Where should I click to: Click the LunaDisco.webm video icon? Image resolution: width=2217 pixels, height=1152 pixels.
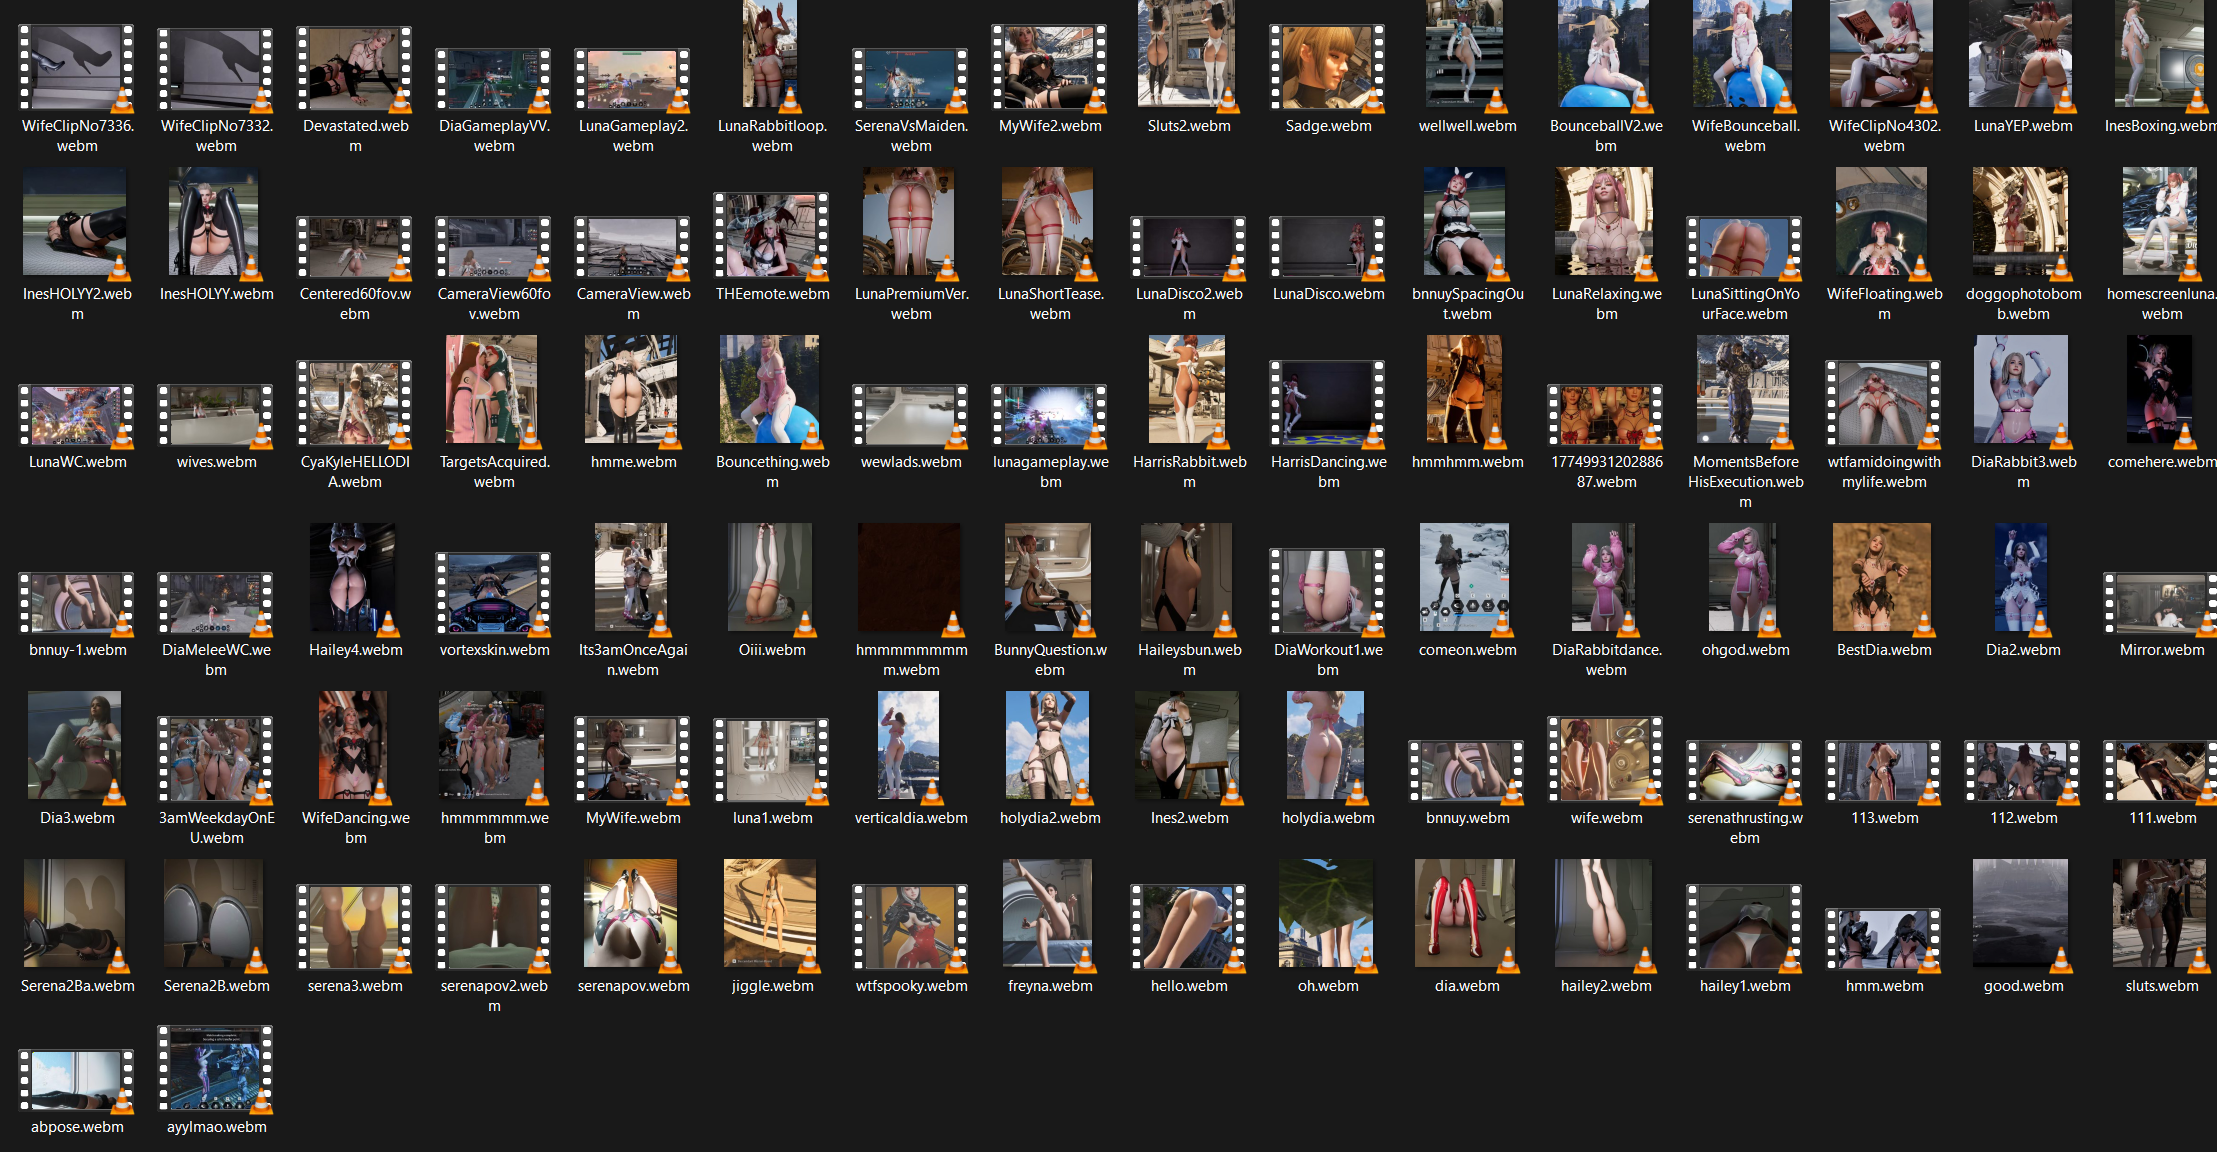[x=1328, y=247]
